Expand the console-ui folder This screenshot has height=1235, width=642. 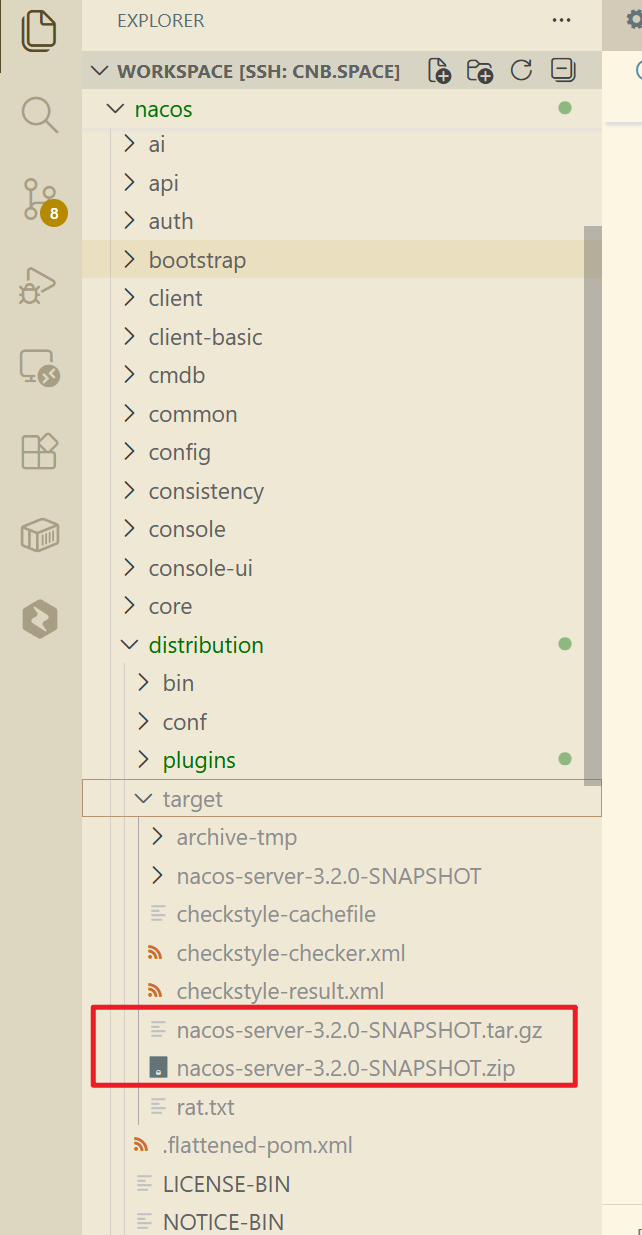coord(341,568)
